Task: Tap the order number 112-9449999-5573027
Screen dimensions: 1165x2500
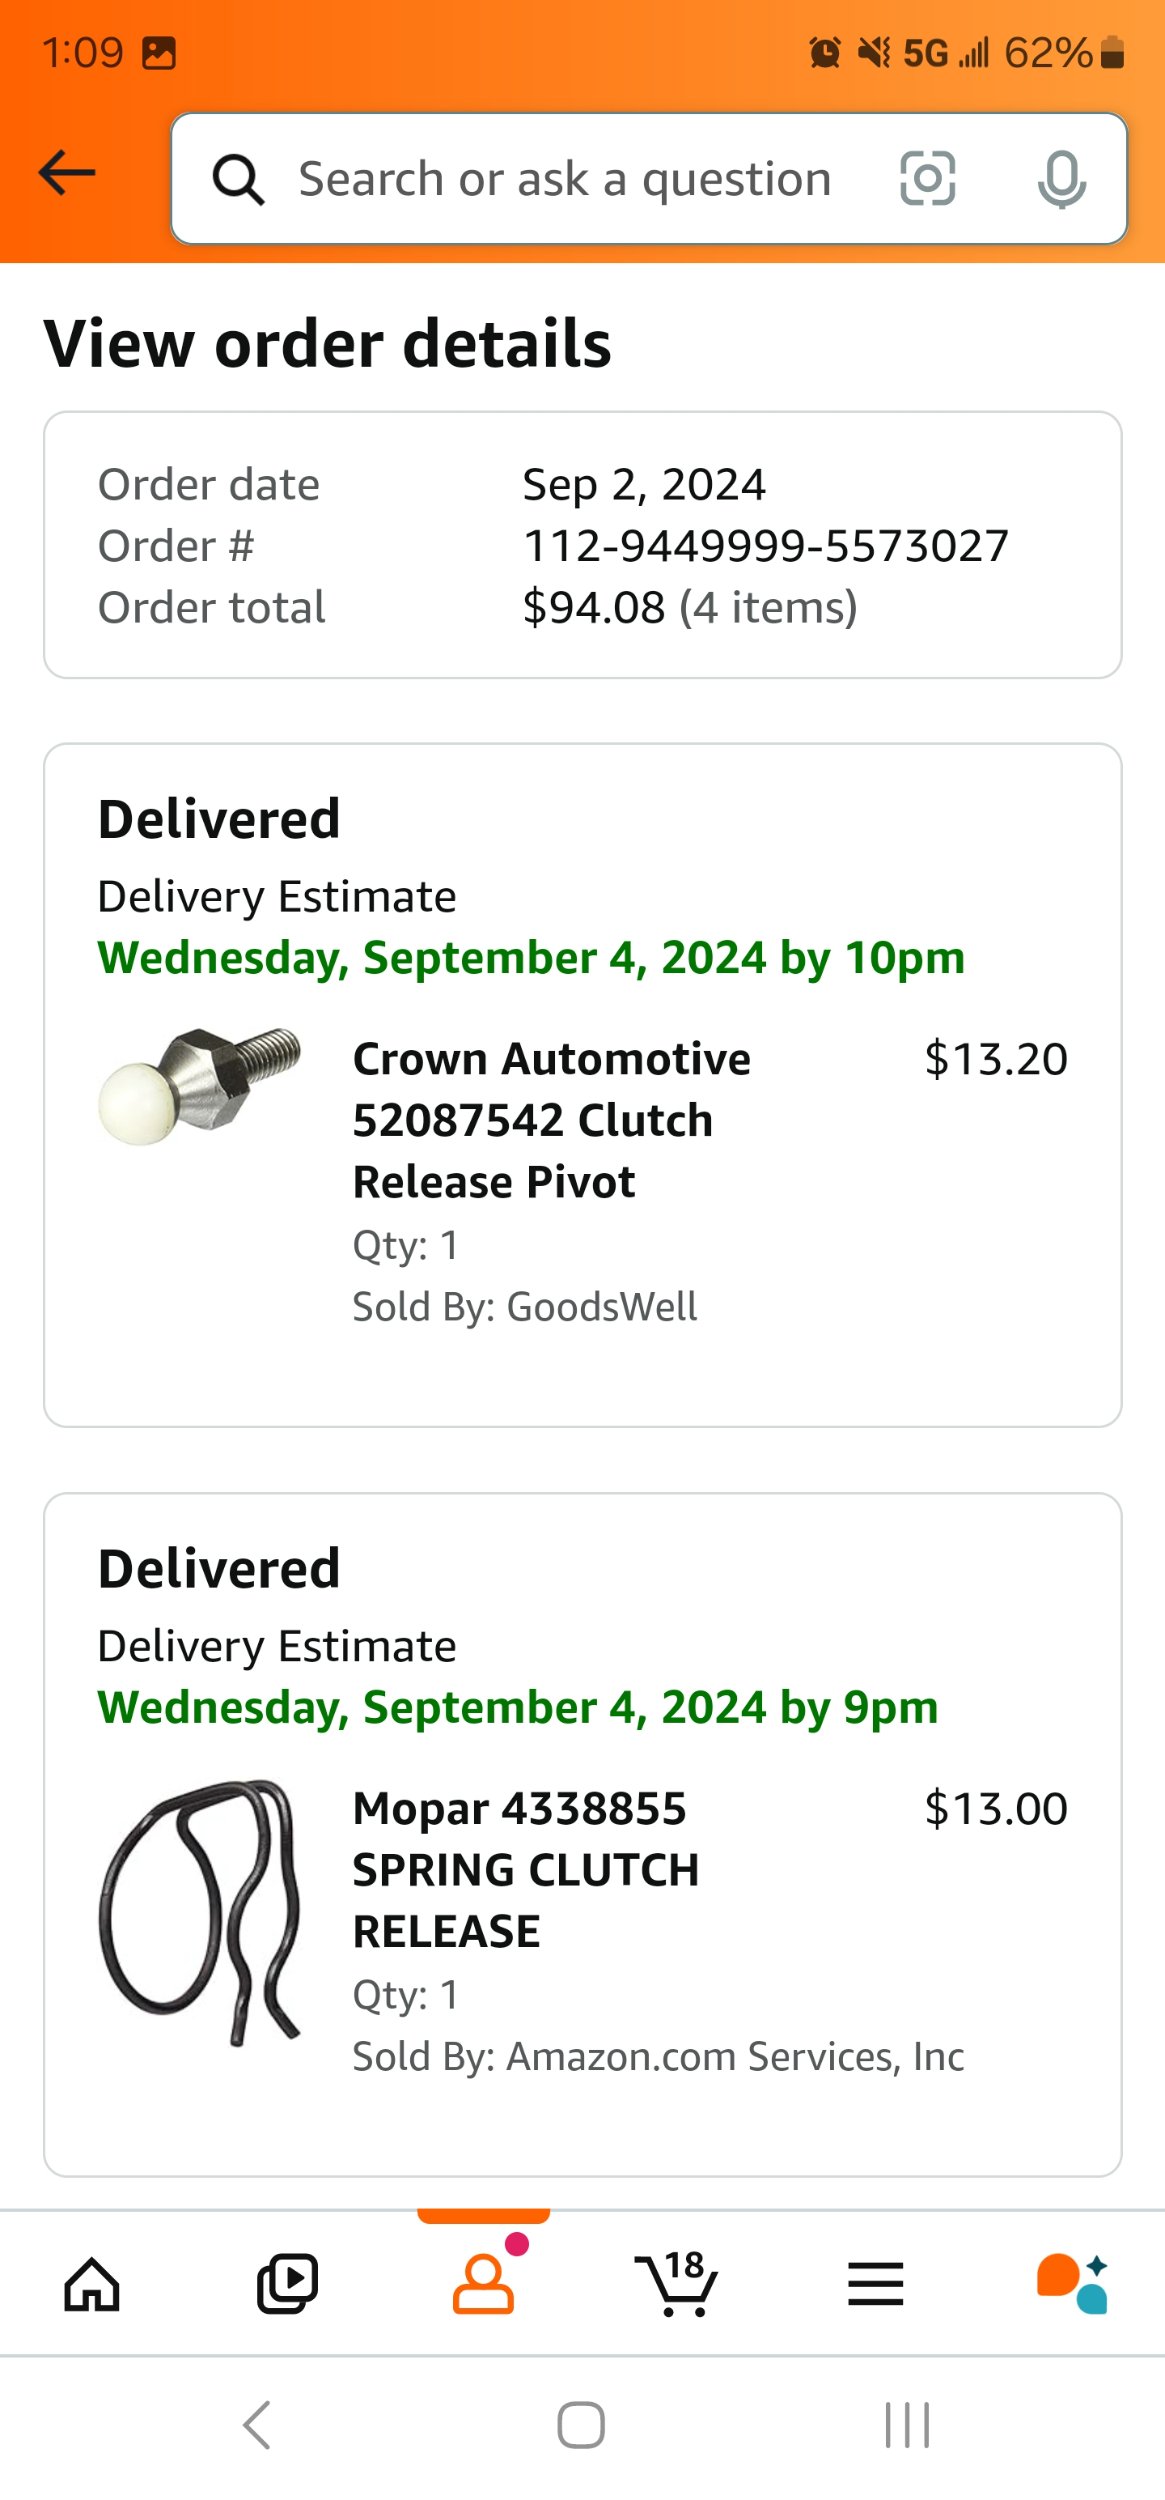Action: 765,546
